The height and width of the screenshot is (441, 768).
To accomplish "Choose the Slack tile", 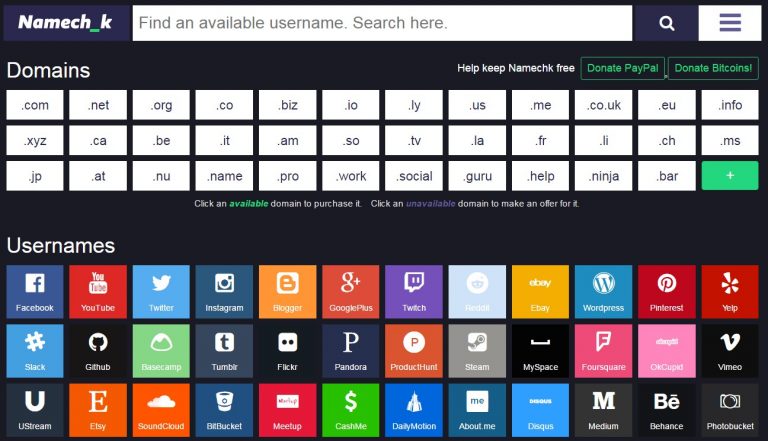I will pos(35,351).
